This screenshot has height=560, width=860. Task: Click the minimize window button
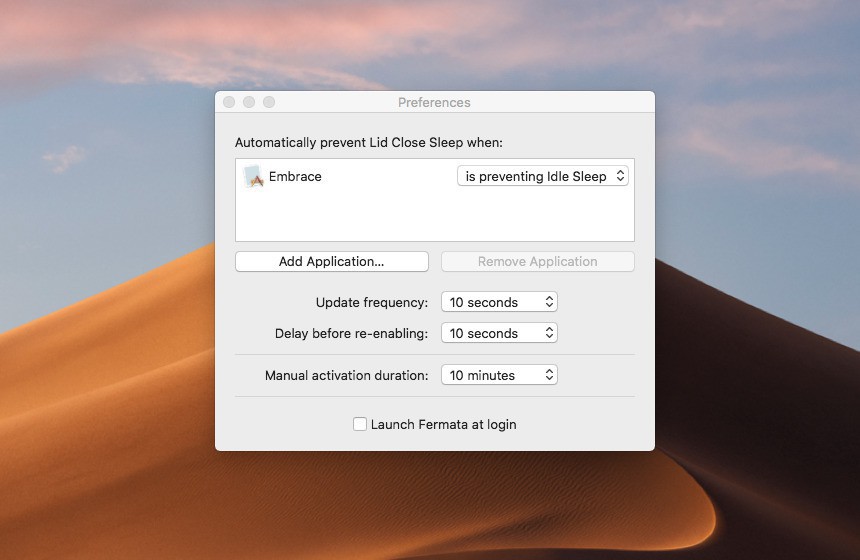(249, 102)
